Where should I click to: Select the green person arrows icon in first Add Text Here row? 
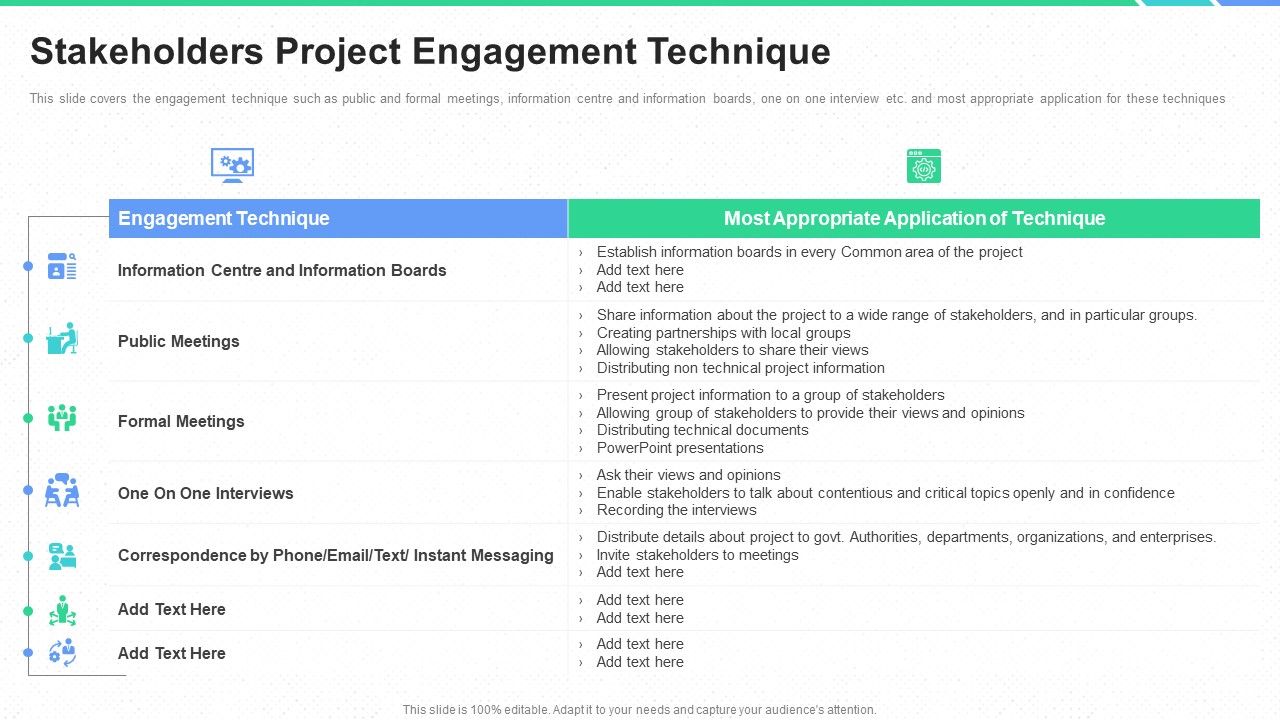(x=62, y=610)
